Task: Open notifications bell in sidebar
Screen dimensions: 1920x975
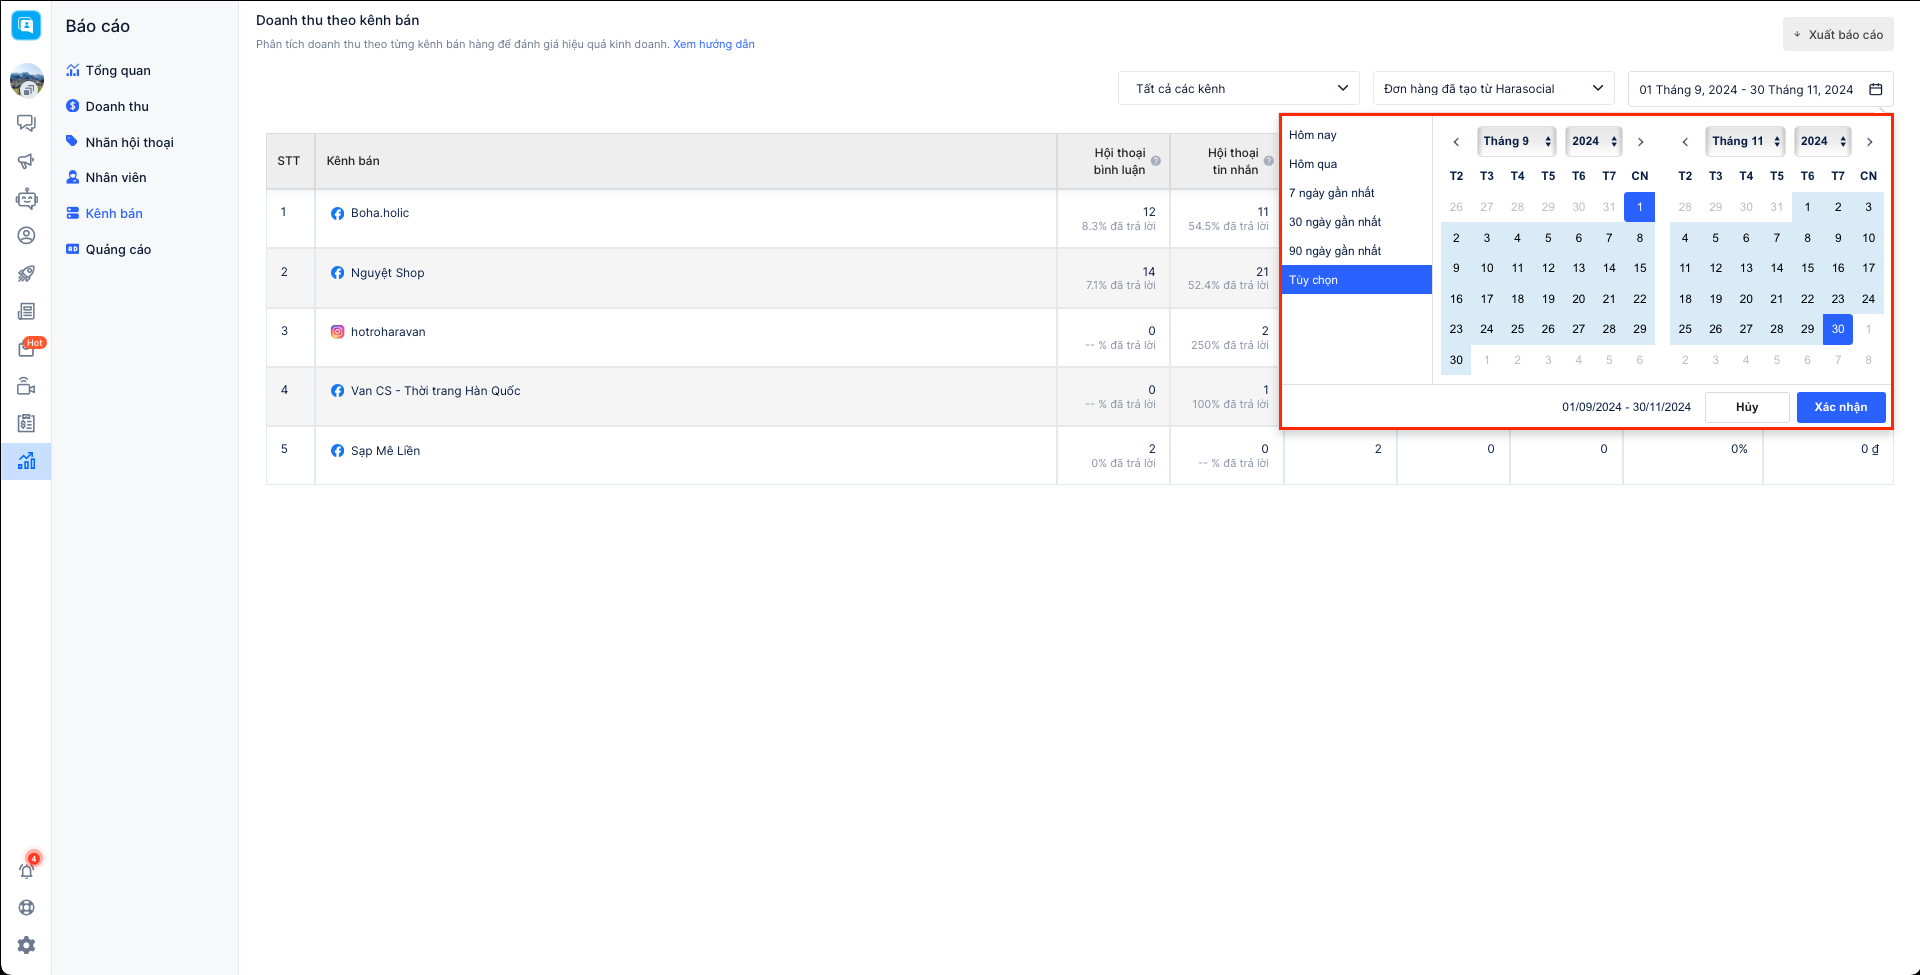Action: [x=27, y=870]
